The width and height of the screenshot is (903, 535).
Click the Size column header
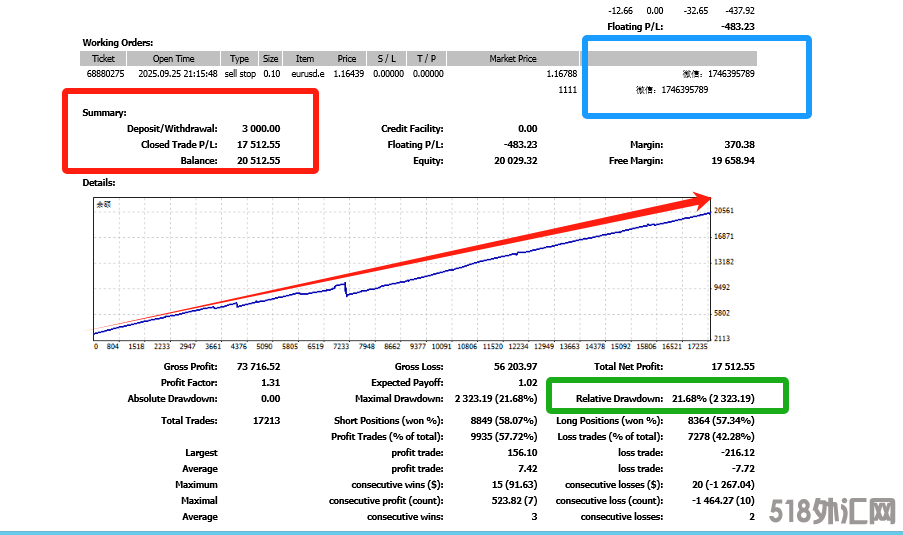[271, 59]
